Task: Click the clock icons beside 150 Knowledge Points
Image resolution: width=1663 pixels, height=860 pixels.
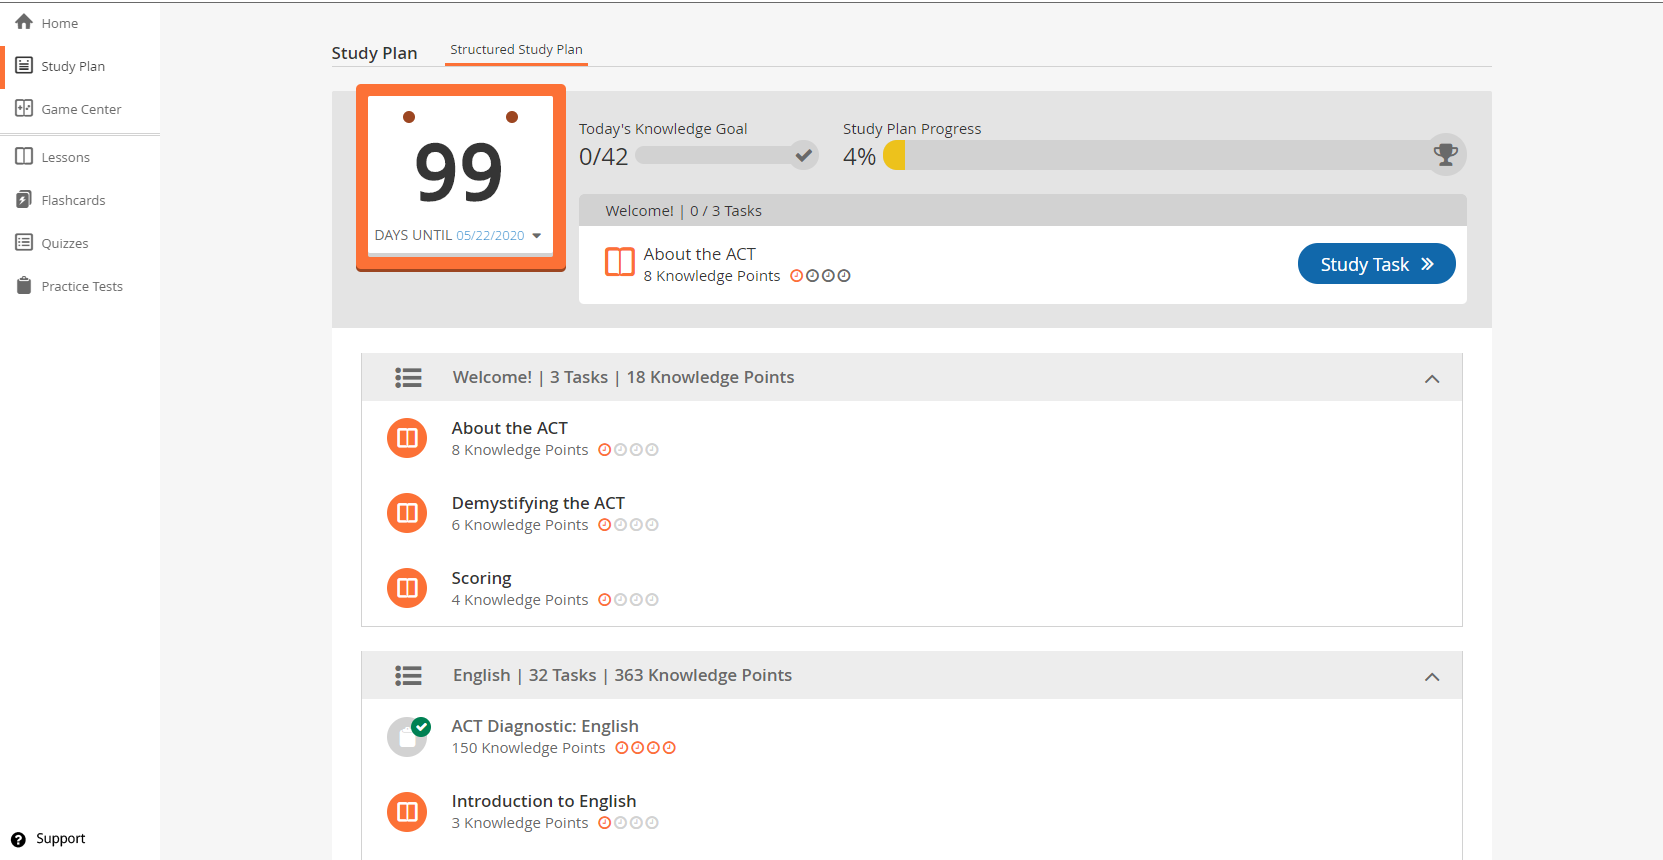Action: click(x=645, y=748)
